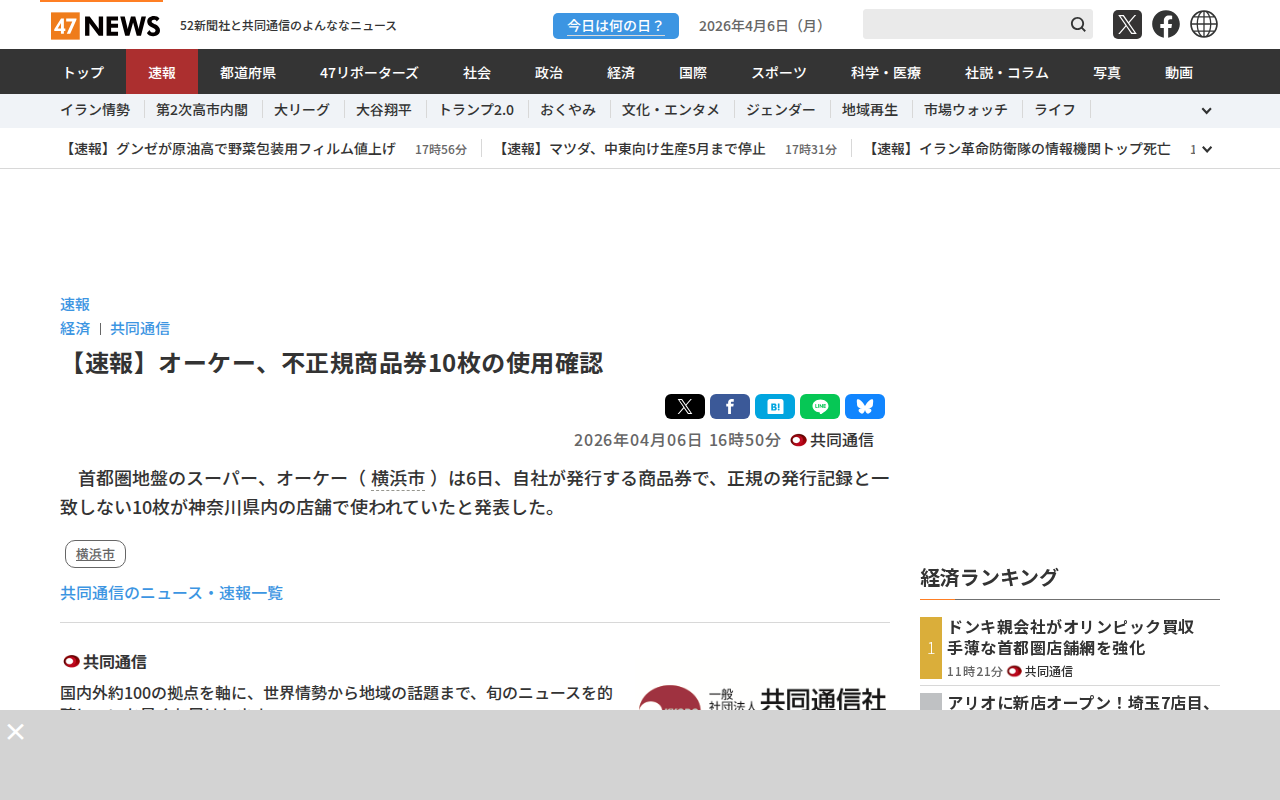
Task: Close the bottom banner ad
Action: 16,731
